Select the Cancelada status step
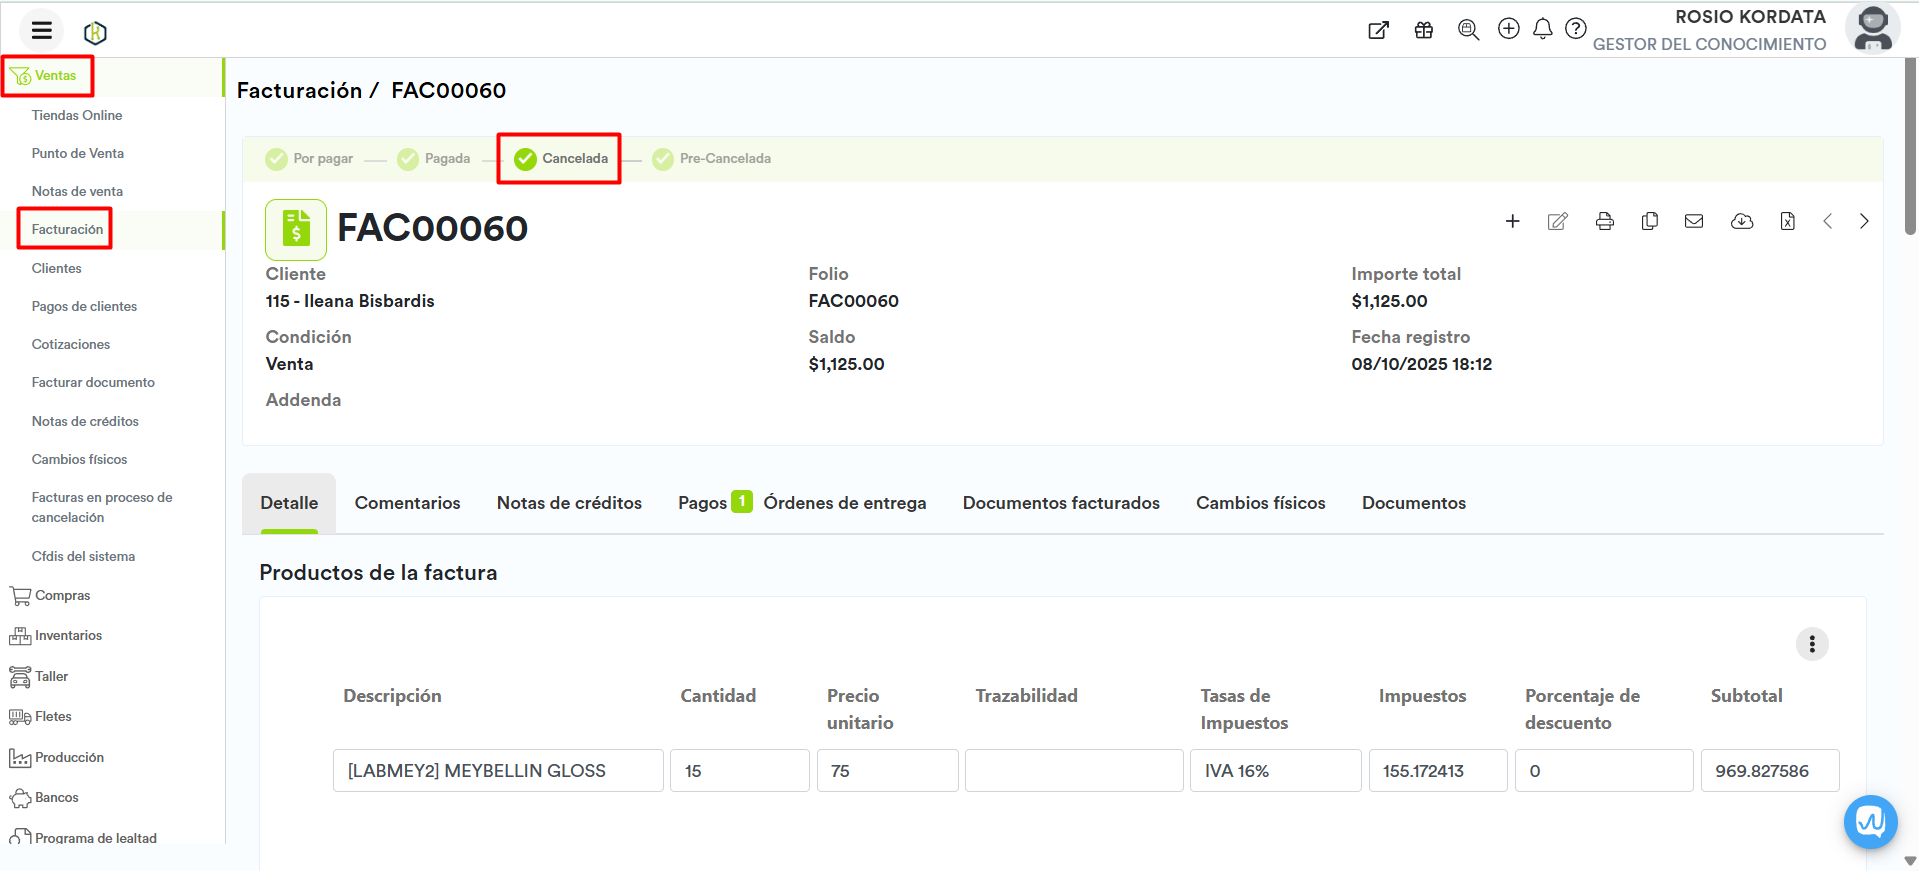 (x=560, y=159)
